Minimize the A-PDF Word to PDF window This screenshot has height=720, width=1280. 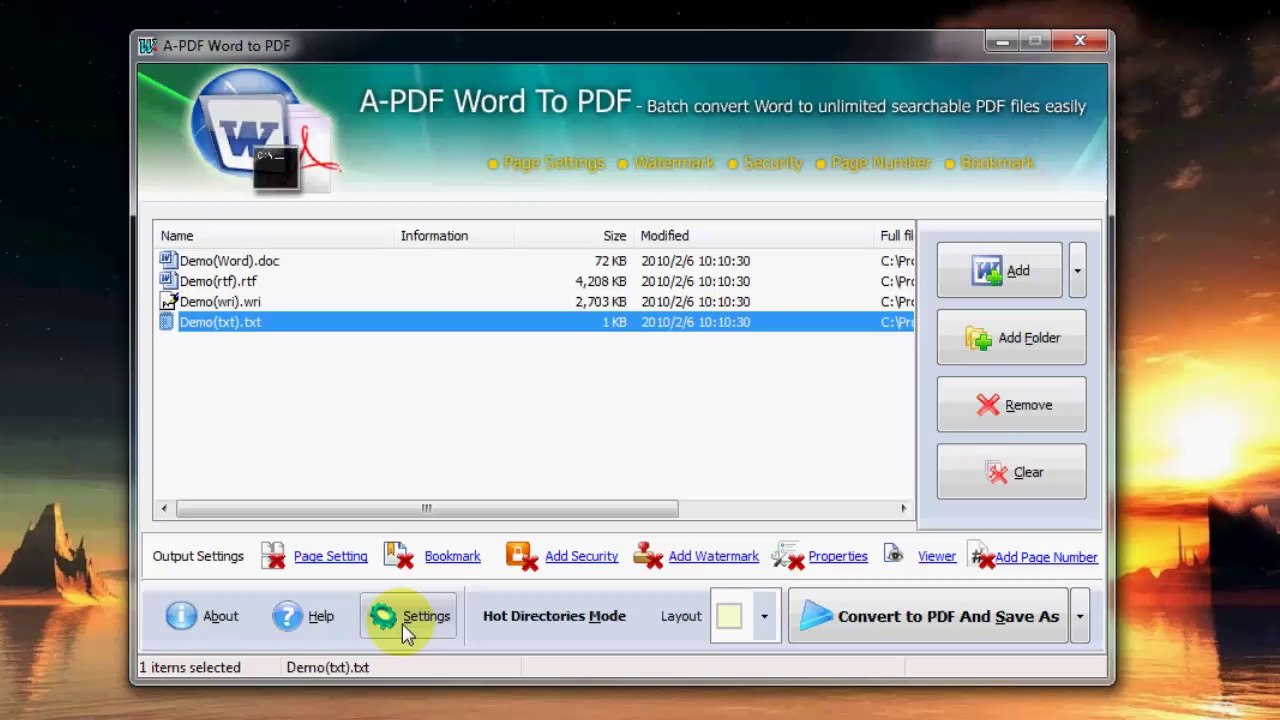pyautogui.click(x=1002, y=41)
